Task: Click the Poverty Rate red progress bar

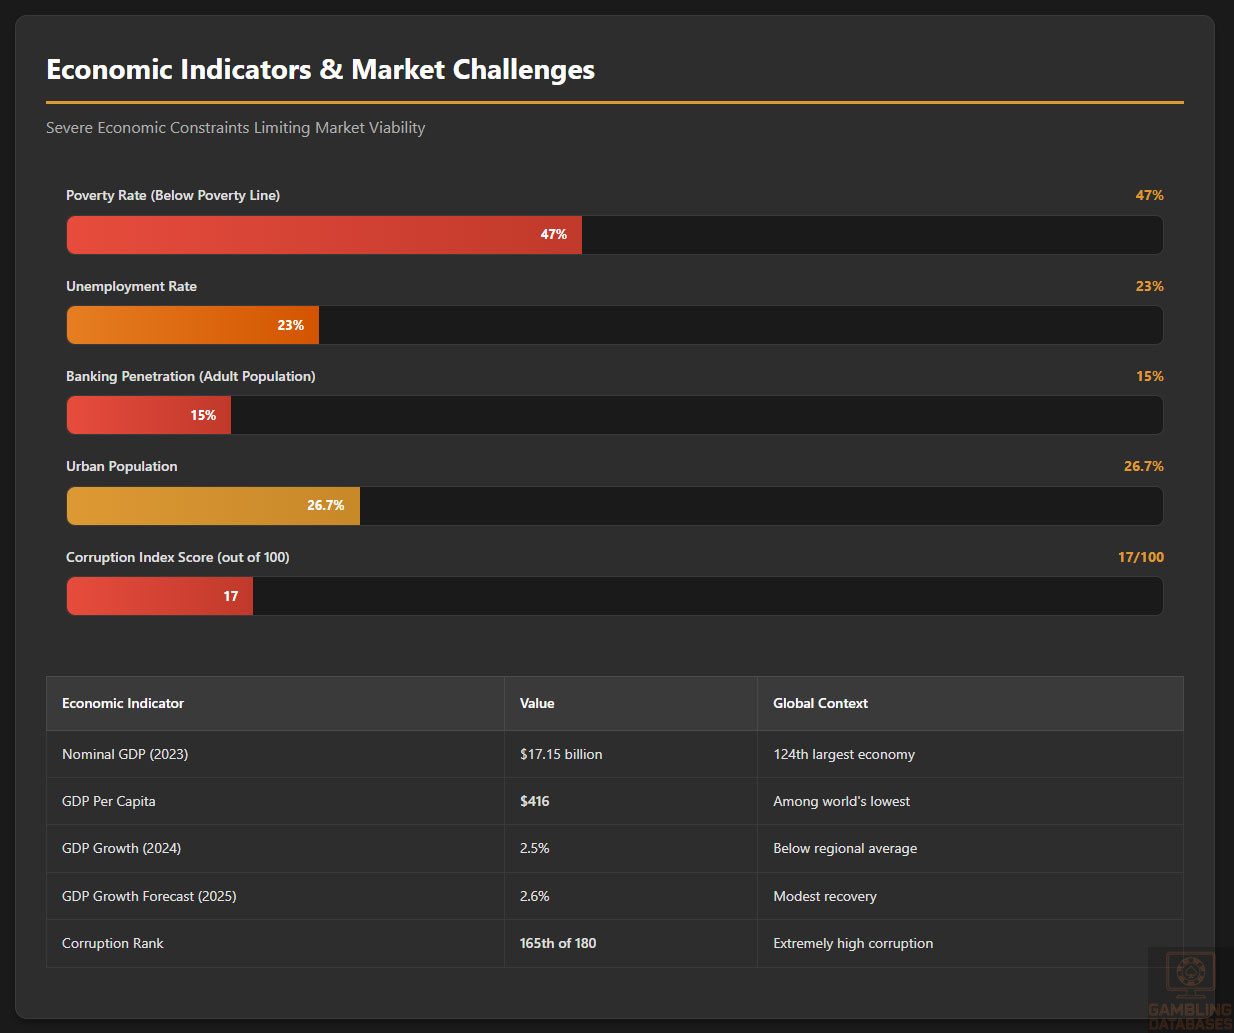Action: tap(324, 235)
